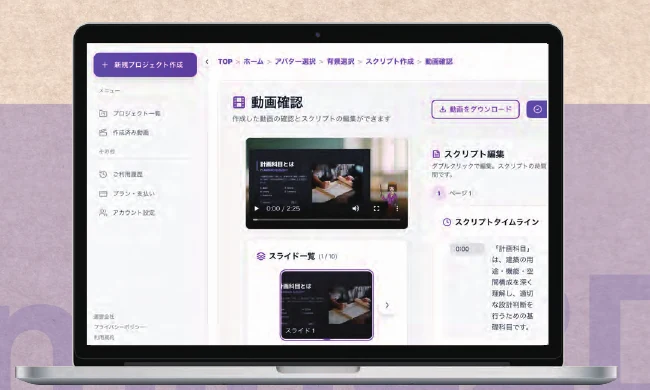Enter fullscreen on the video player
The image size is (650, 390).
click(x=376, y=208)
